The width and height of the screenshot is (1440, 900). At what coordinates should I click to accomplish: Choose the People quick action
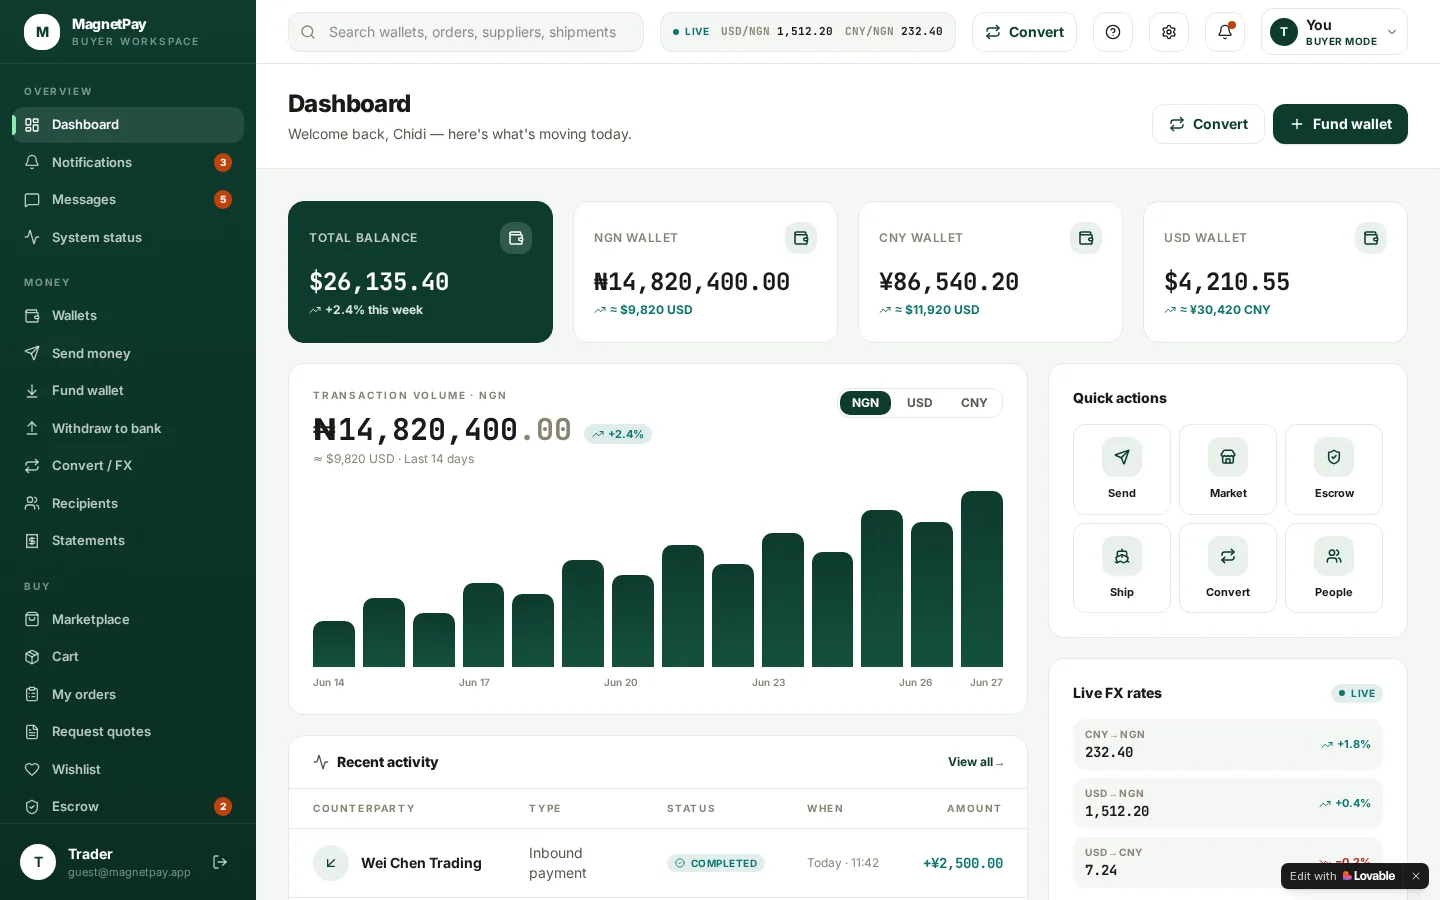[x=1334, y=568]
